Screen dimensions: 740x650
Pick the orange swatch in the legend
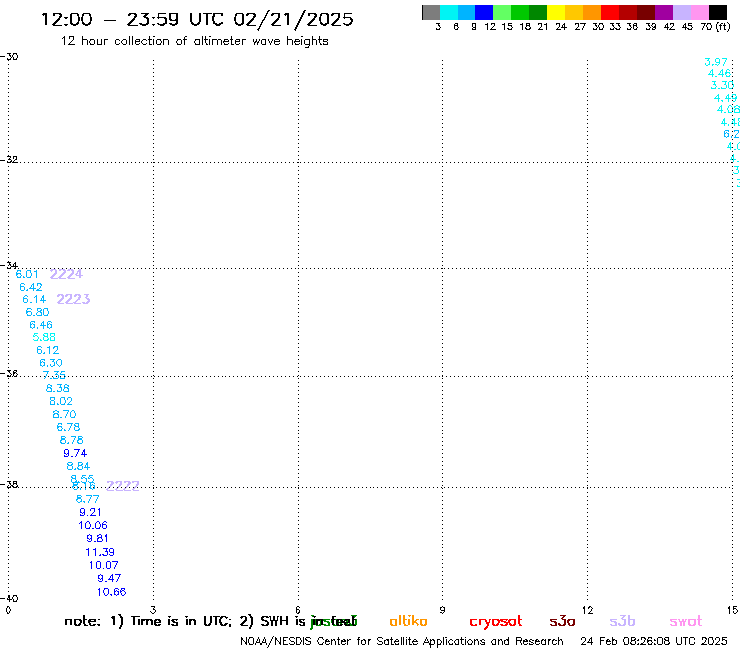pyautogui.click(x=592, y=12)
